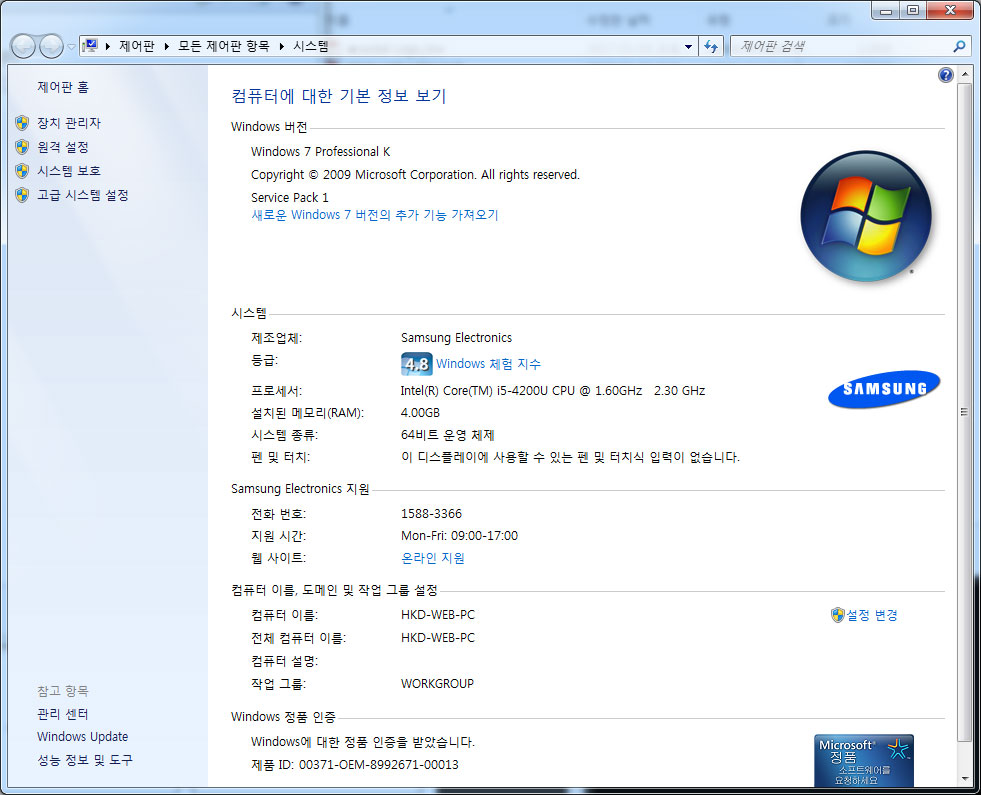This screenshot has width=981, height=795.
Task: Expand the arrow after 제어판 breadcrumb
Action: click(x=166, y=46)
